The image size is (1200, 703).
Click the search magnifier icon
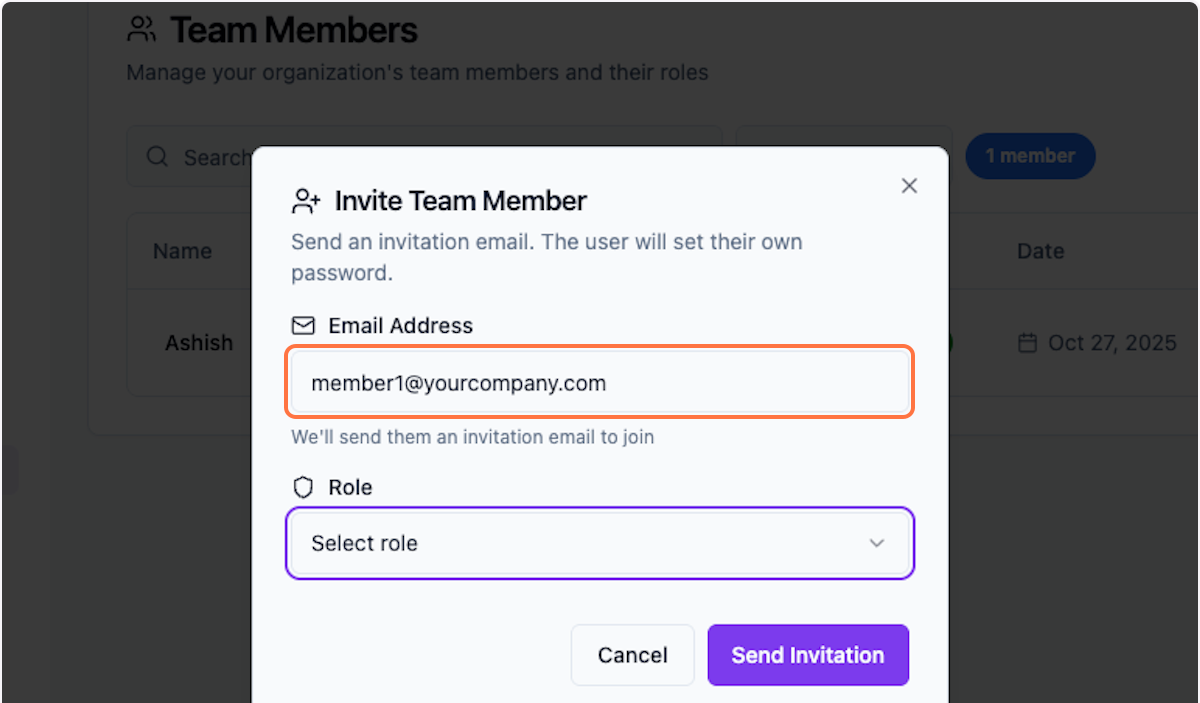[157, 157]
